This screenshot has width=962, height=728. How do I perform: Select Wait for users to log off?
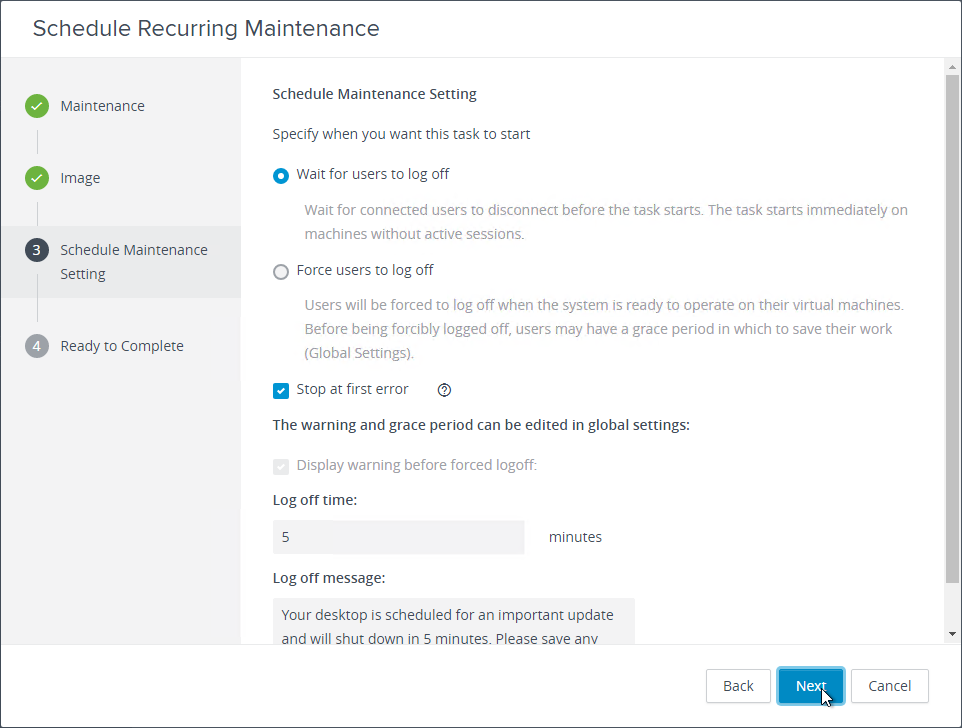(x=281, y=176)
